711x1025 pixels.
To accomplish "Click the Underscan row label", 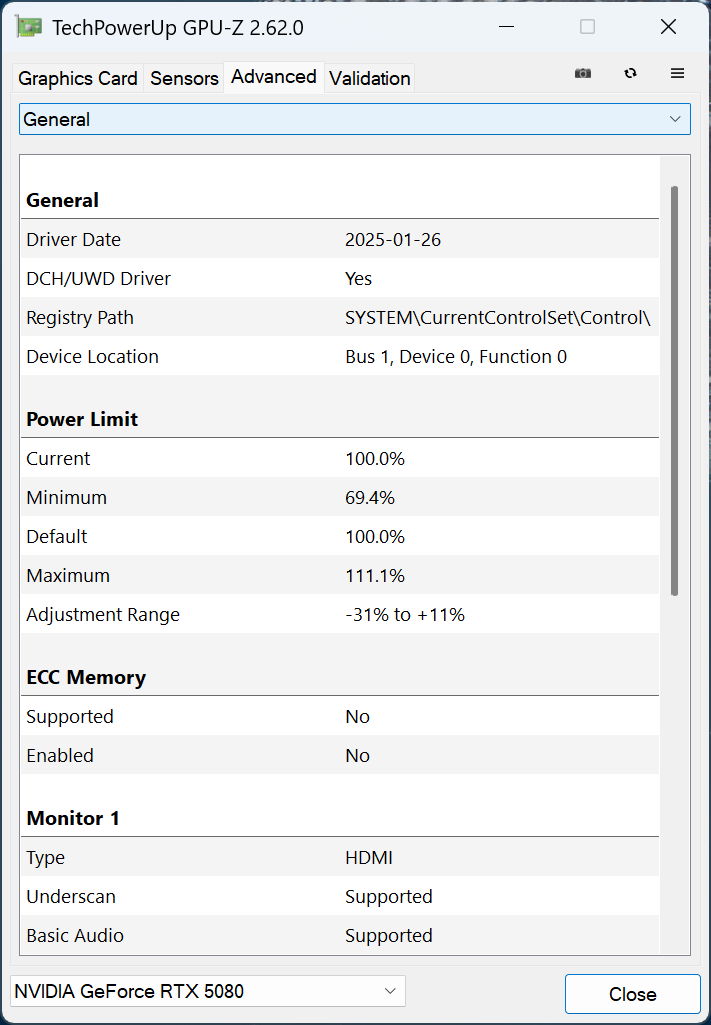I will click(71, 896).
